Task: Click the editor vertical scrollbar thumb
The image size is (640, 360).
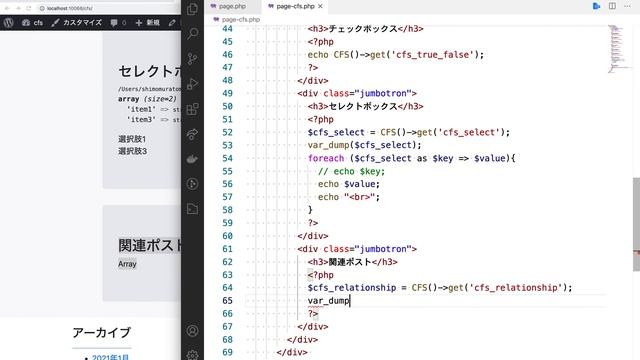Action: (x=636, y=224)
